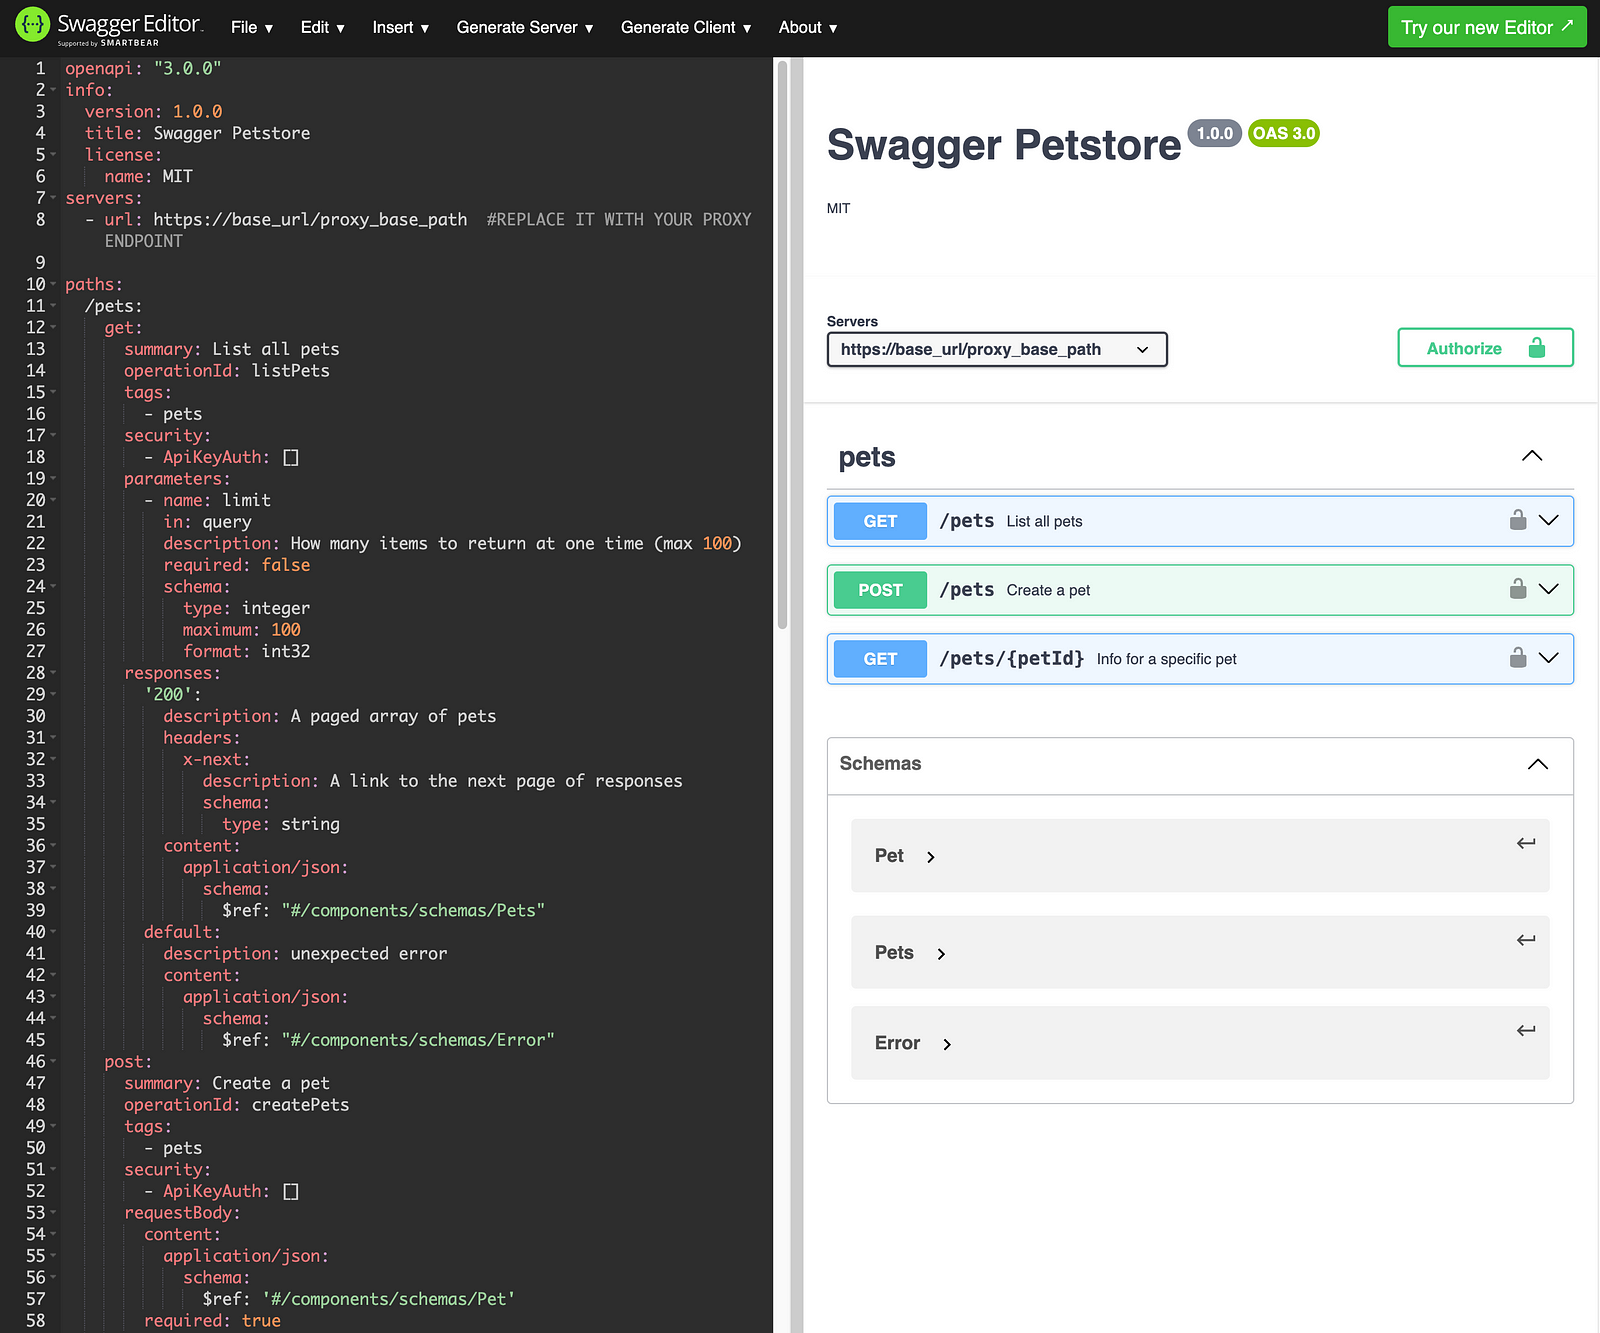Screen dimensions: 1600x1333
Task: Expand the Pet schema arrow
Action: click(931, 857)
